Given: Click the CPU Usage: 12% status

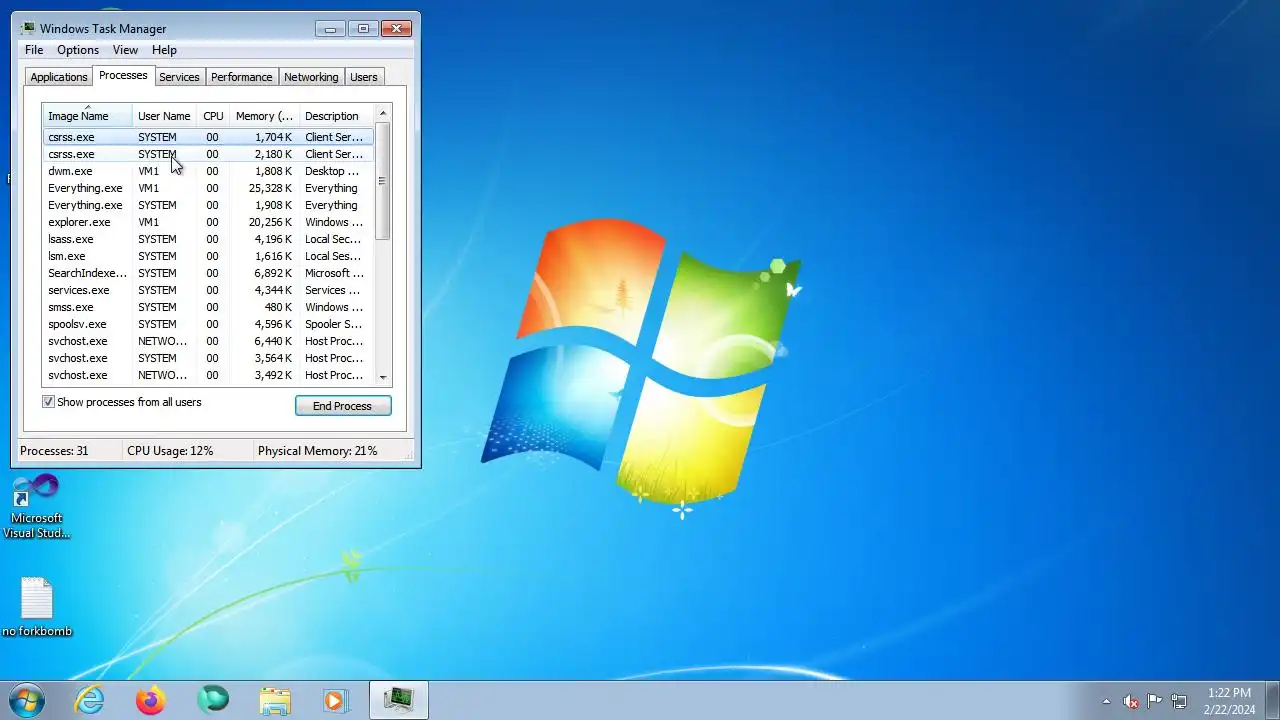Looking at the screenshot, I should coord(170,451).
